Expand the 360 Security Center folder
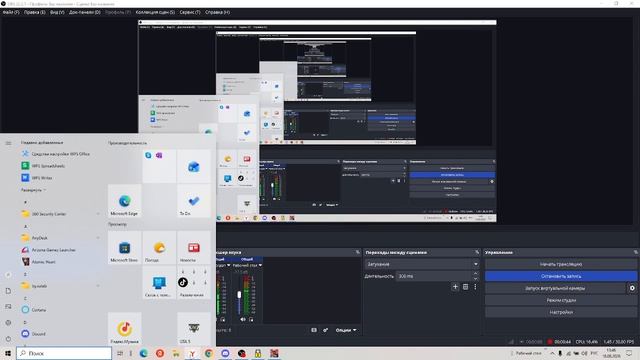Viewport: 640px width, 360px height. (60, 213)
